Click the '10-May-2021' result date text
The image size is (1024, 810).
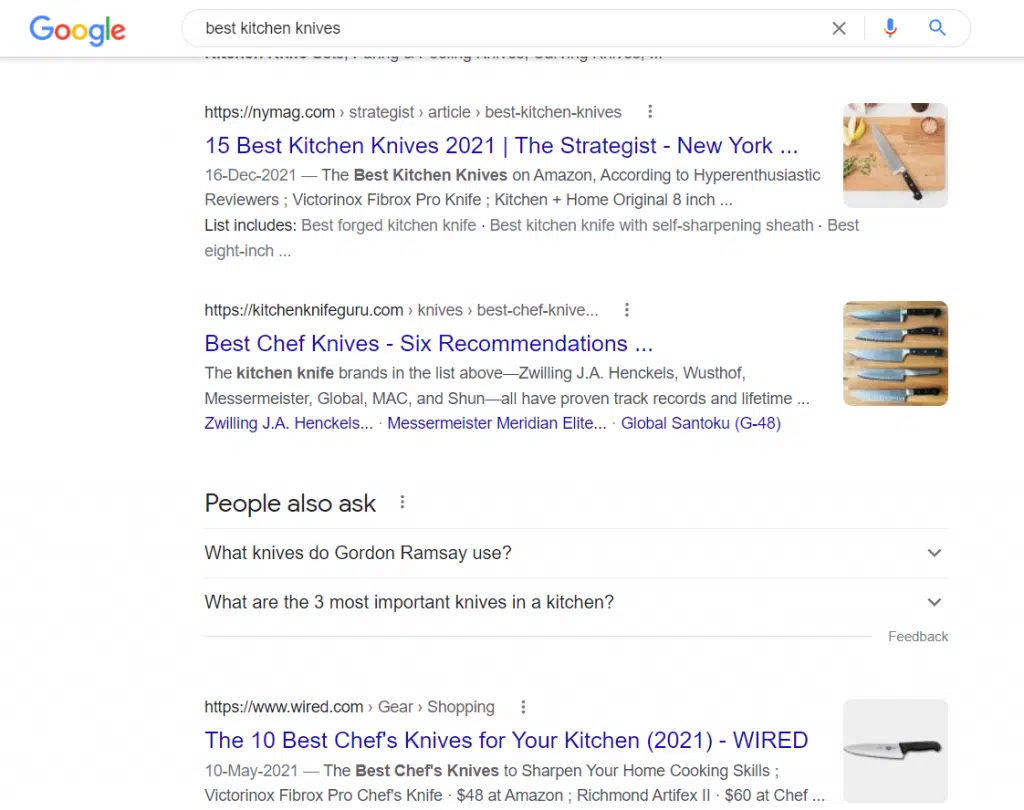[x=251, y=771]
